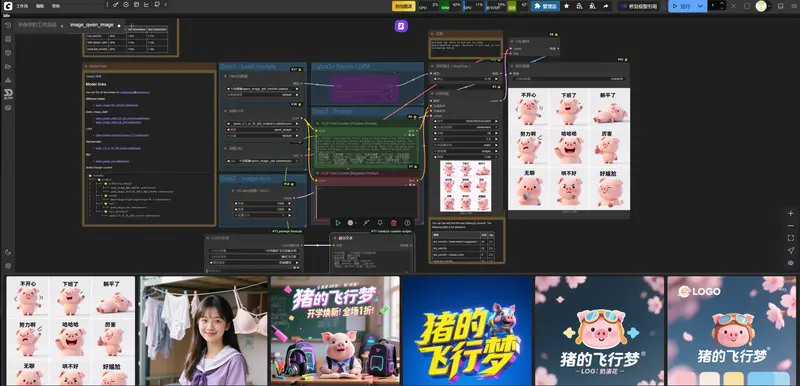Click the navigation arrow icon at right edge
Screen dimensions: 800x386
pyautogui.click(x=791, y=250)
